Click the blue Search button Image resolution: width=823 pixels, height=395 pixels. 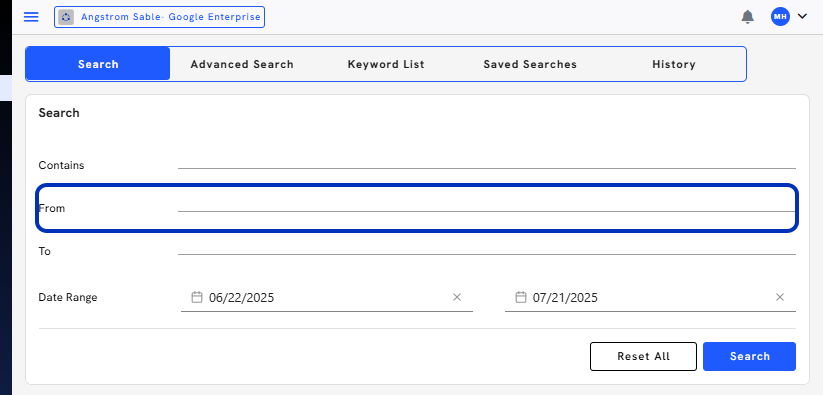(x=749, y=356)
